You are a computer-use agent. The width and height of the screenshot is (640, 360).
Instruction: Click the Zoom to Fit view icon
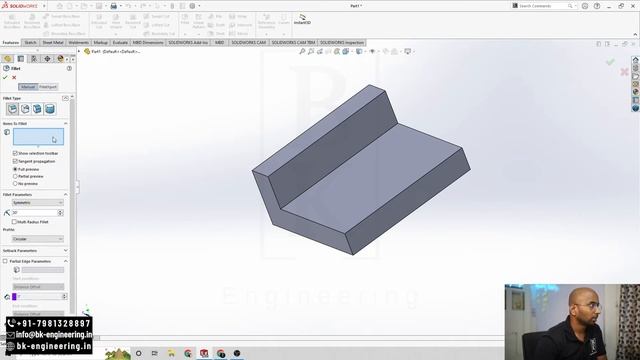(x=302, y=51)
